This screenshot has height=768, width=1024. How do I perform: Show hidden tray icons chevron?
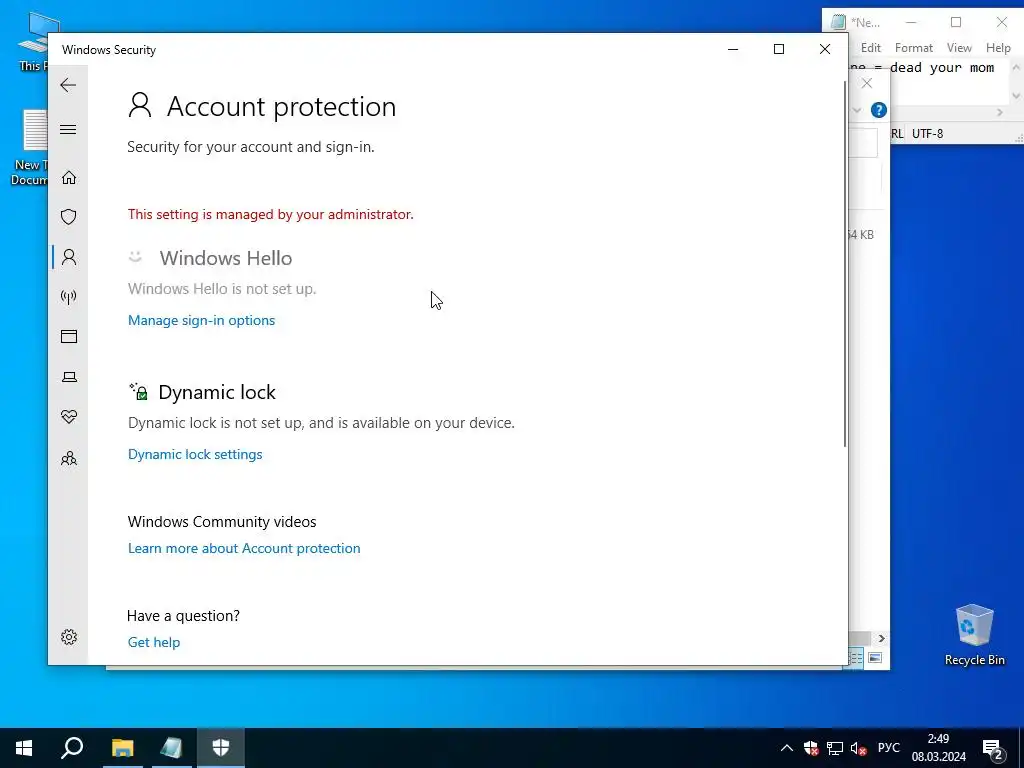[786, 748]
